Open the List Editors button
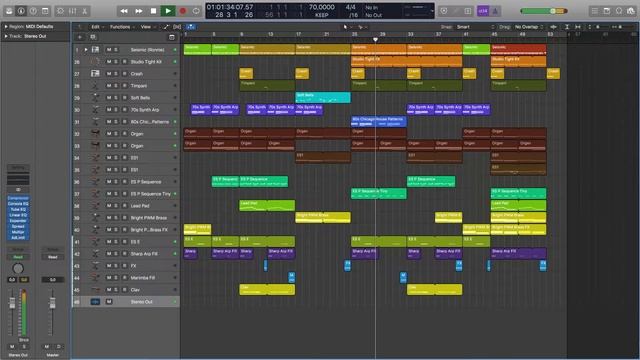640x360 pixels. 595,11
